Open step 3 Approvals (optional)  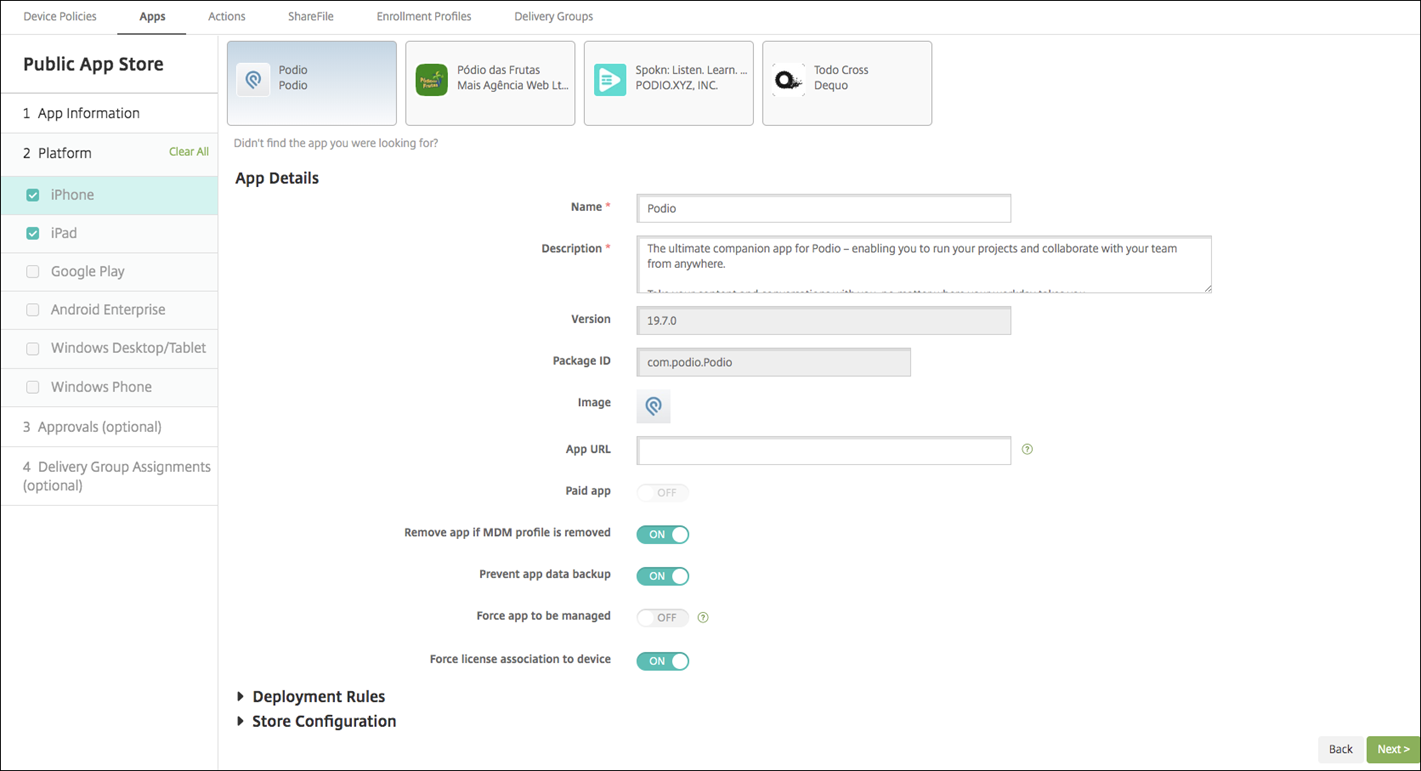(109, 427)
